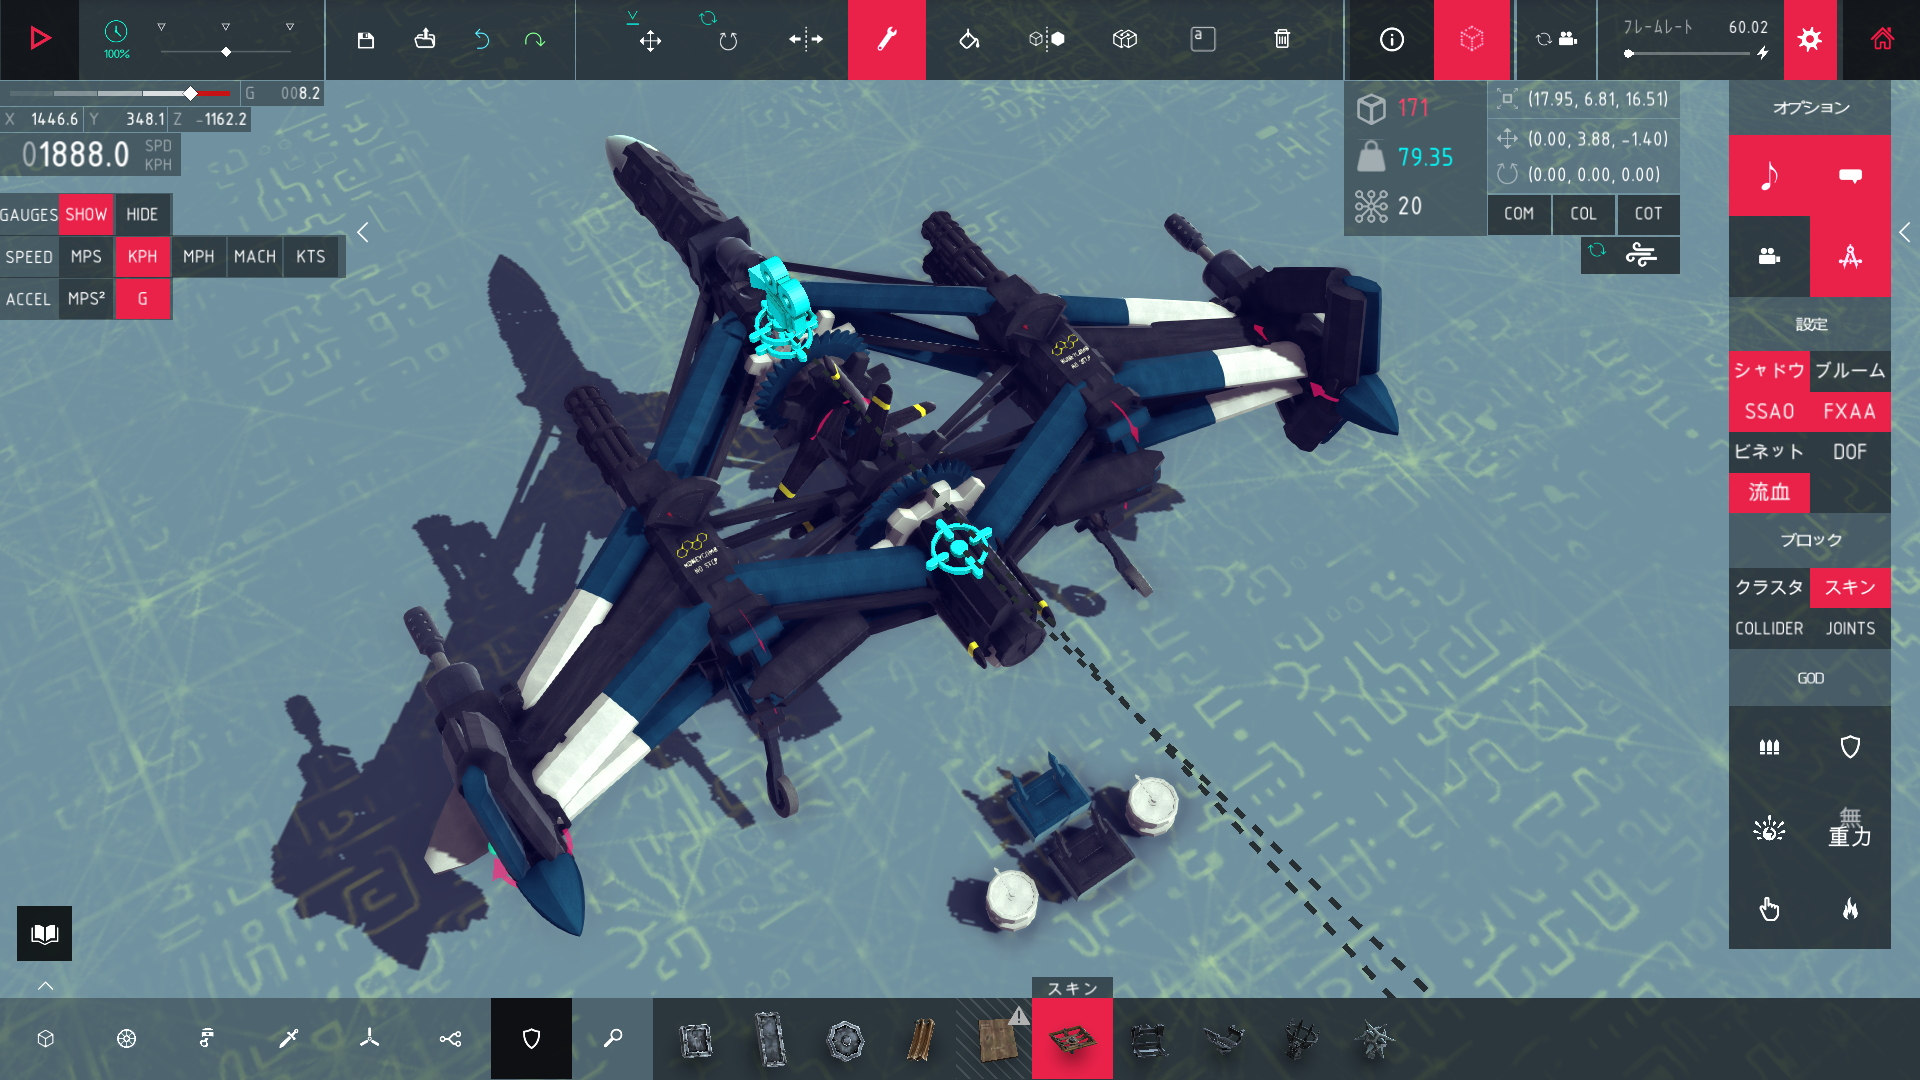Viewport: 1920px width, 1080px height.
Task: Select the armor shield block category
Action: tap(531, 1039)
